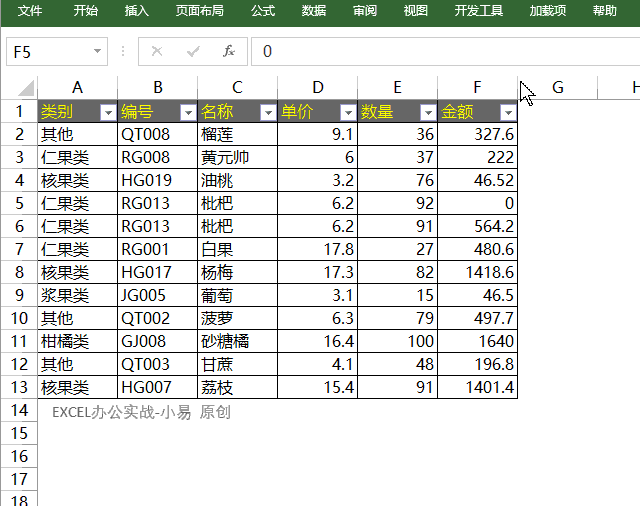The height and width of the screenshot is (506, 640).
Task: Select cell containing 柑橘类
Action: pyautogui.click(x=78, y=341)
